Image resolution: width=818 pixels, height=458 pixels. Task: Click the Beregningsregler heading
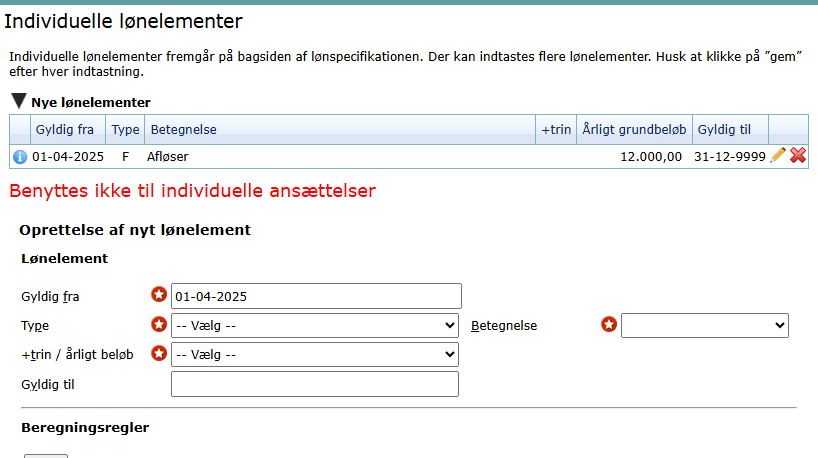[x=85, y=427]
